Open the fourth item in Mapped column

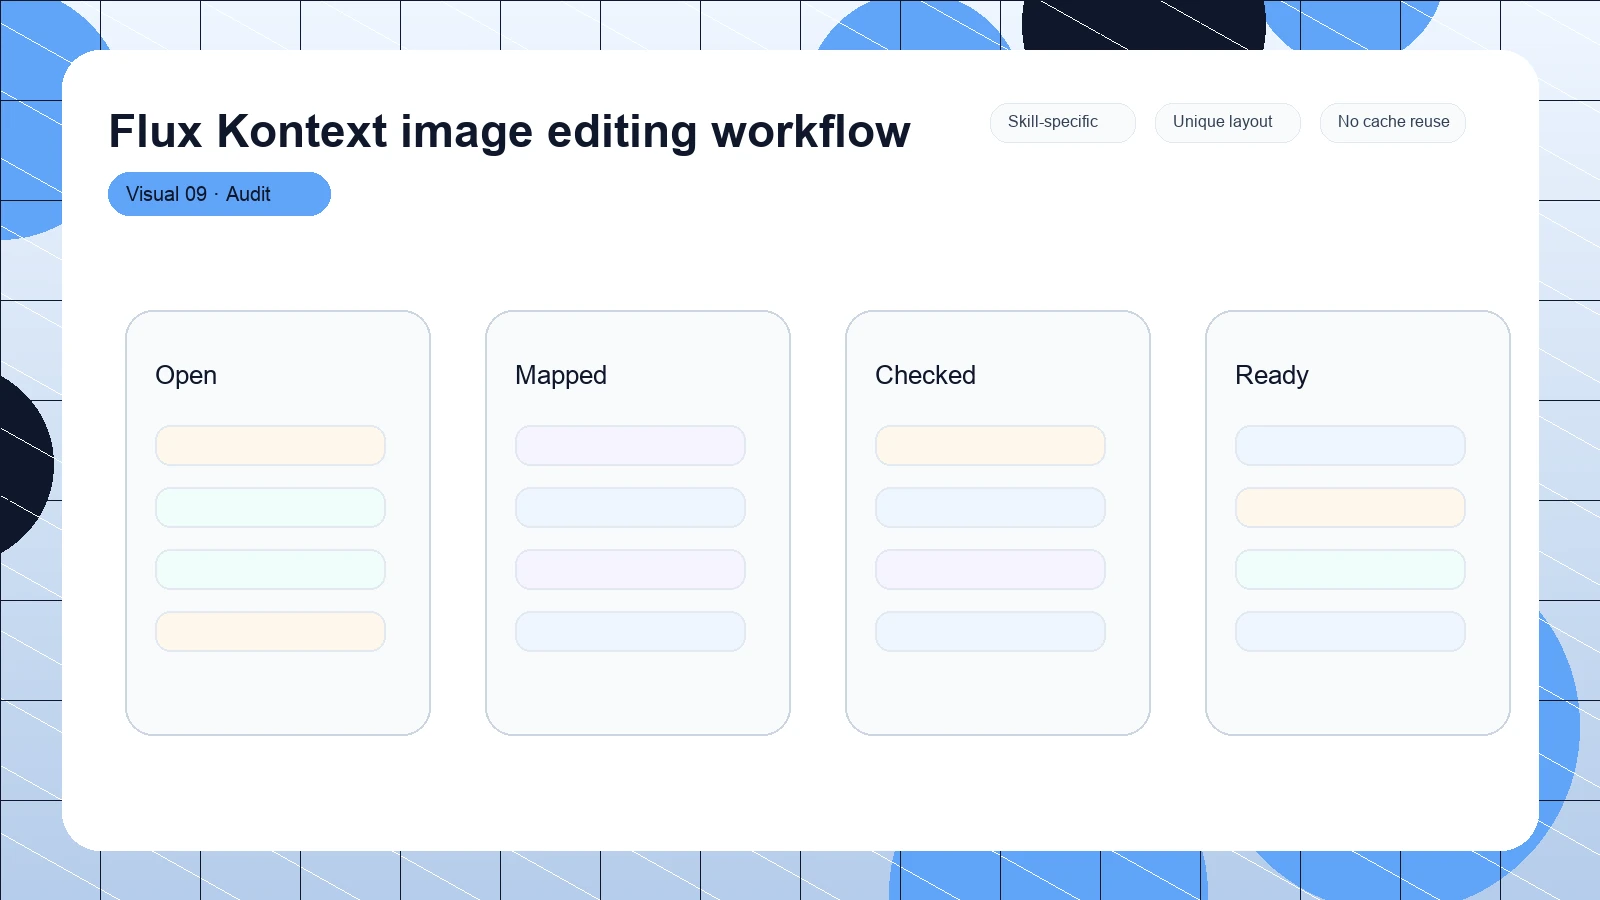tap(630, 631)
